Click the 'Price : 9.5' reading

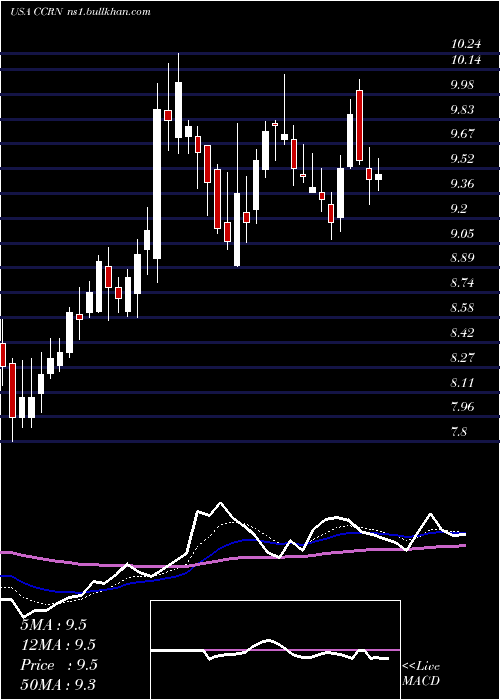[x=59, y=665]
